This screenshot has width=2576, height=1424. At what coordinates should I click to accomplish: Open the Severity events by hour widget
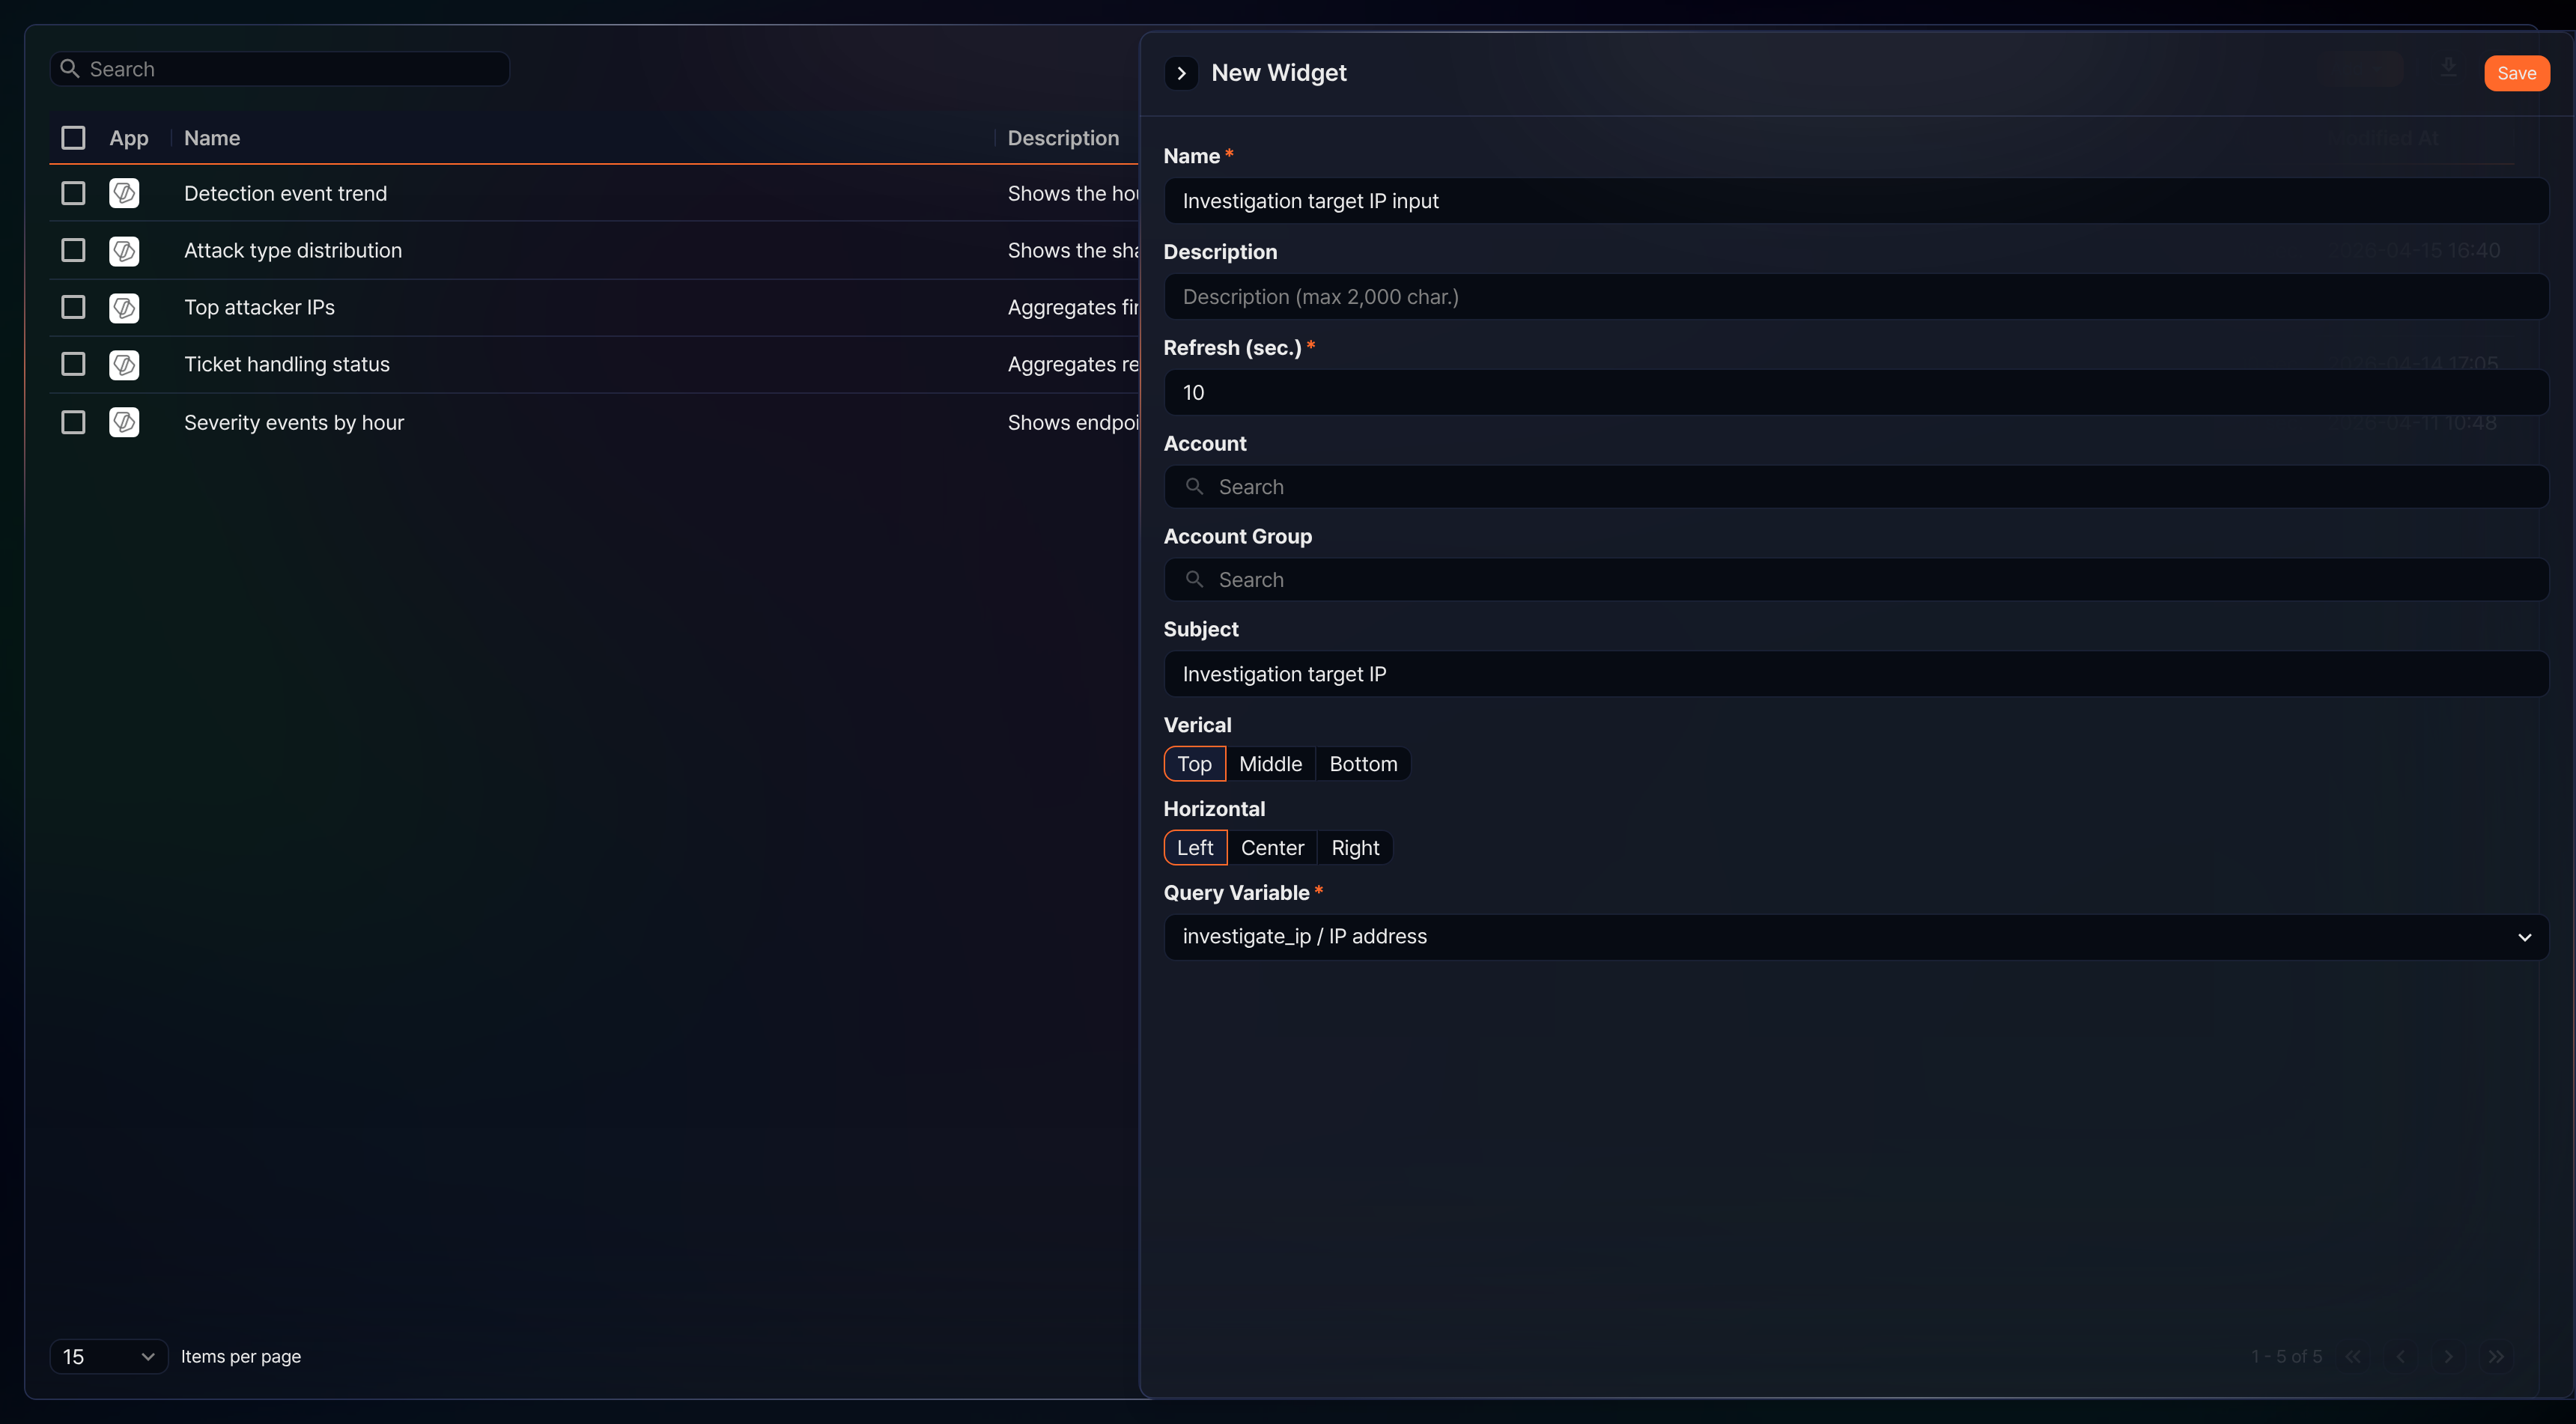(x=294, y=422)
